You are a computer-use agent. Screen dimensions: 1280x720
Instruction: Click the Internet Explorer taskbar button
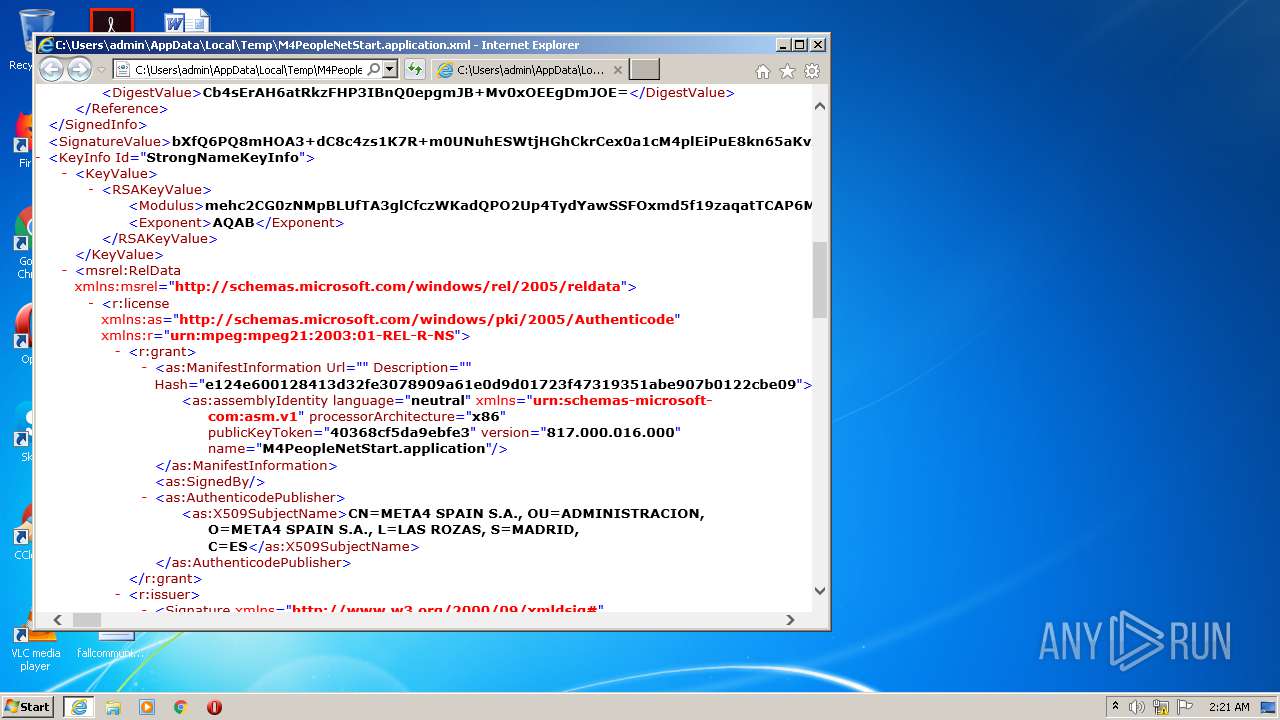tap(79, 706)
